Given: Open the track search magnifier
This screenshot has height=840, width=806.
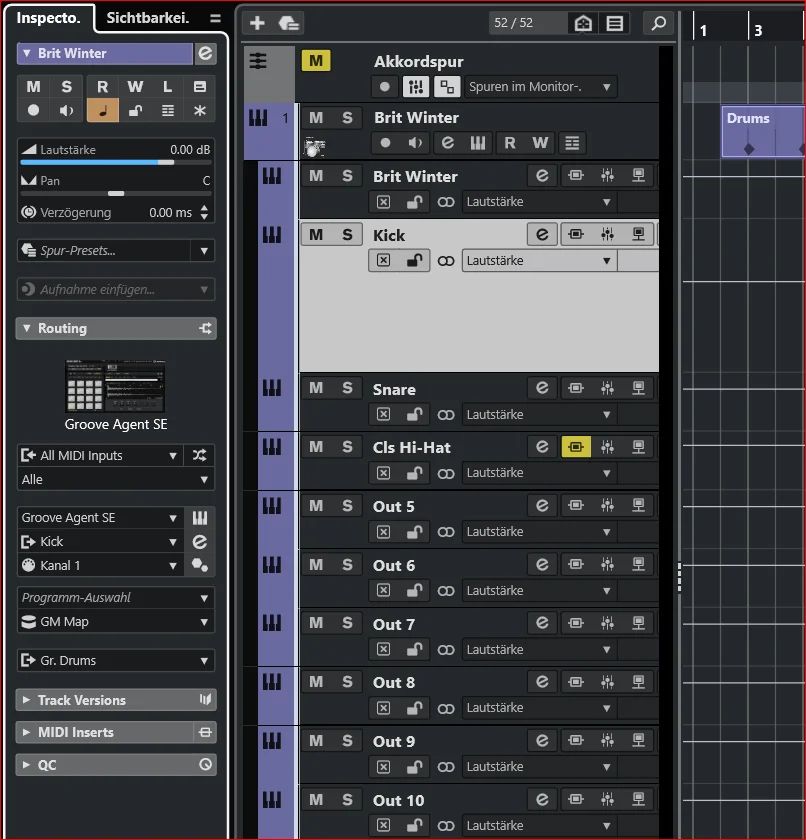Looking at the screenshot, I should (x=658, y=23).
